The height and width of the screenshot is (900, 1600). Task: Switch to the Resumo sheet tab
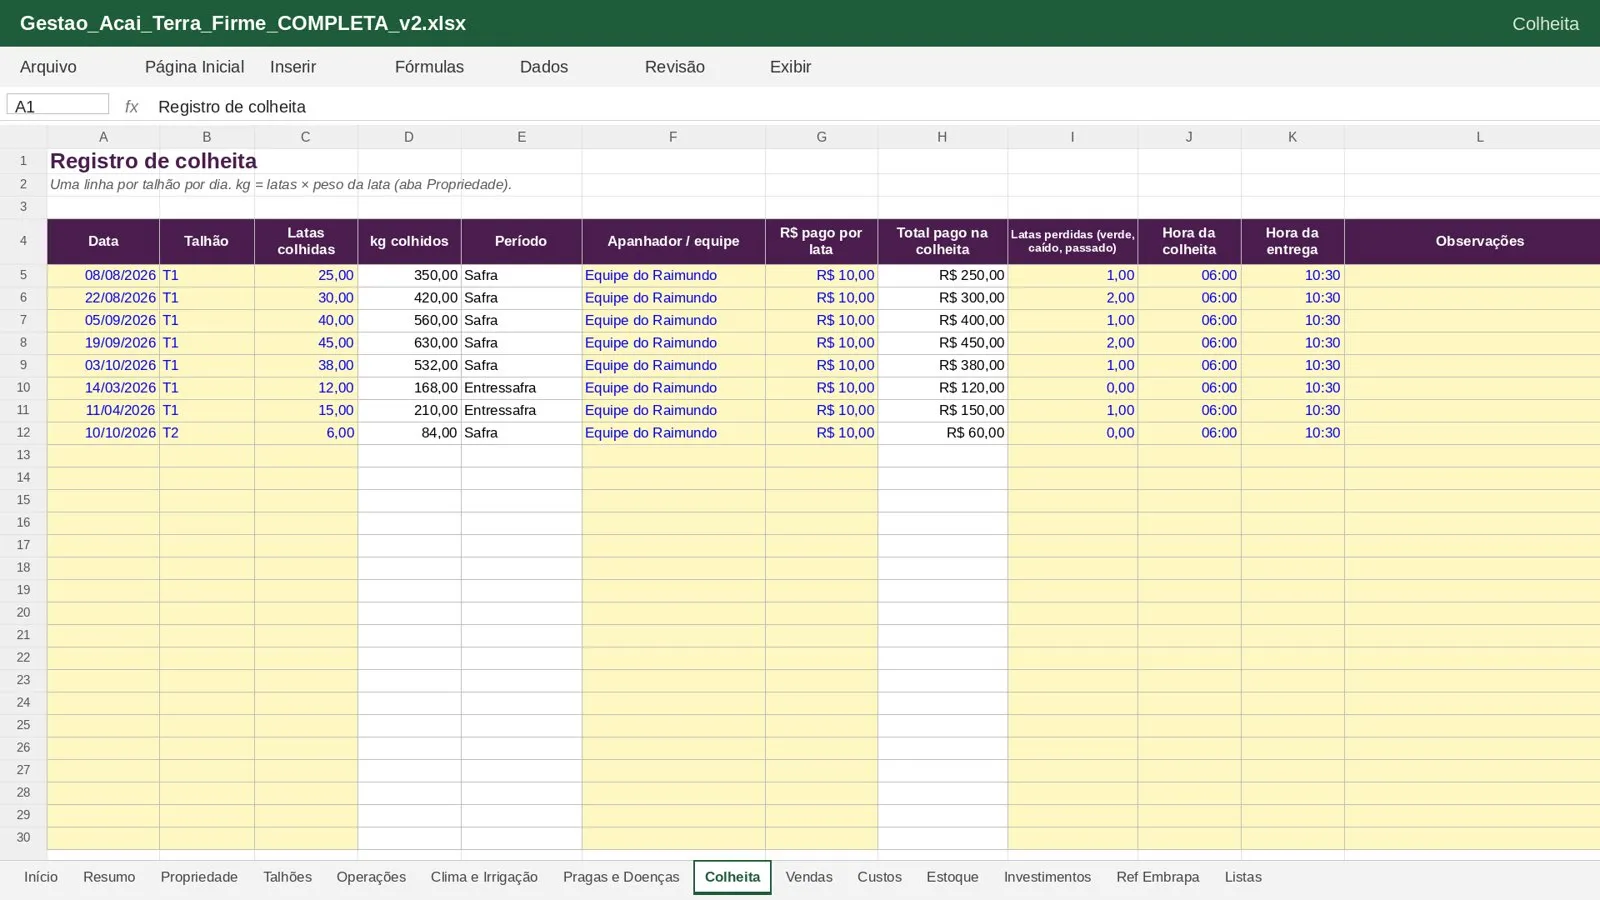(109, 877)
